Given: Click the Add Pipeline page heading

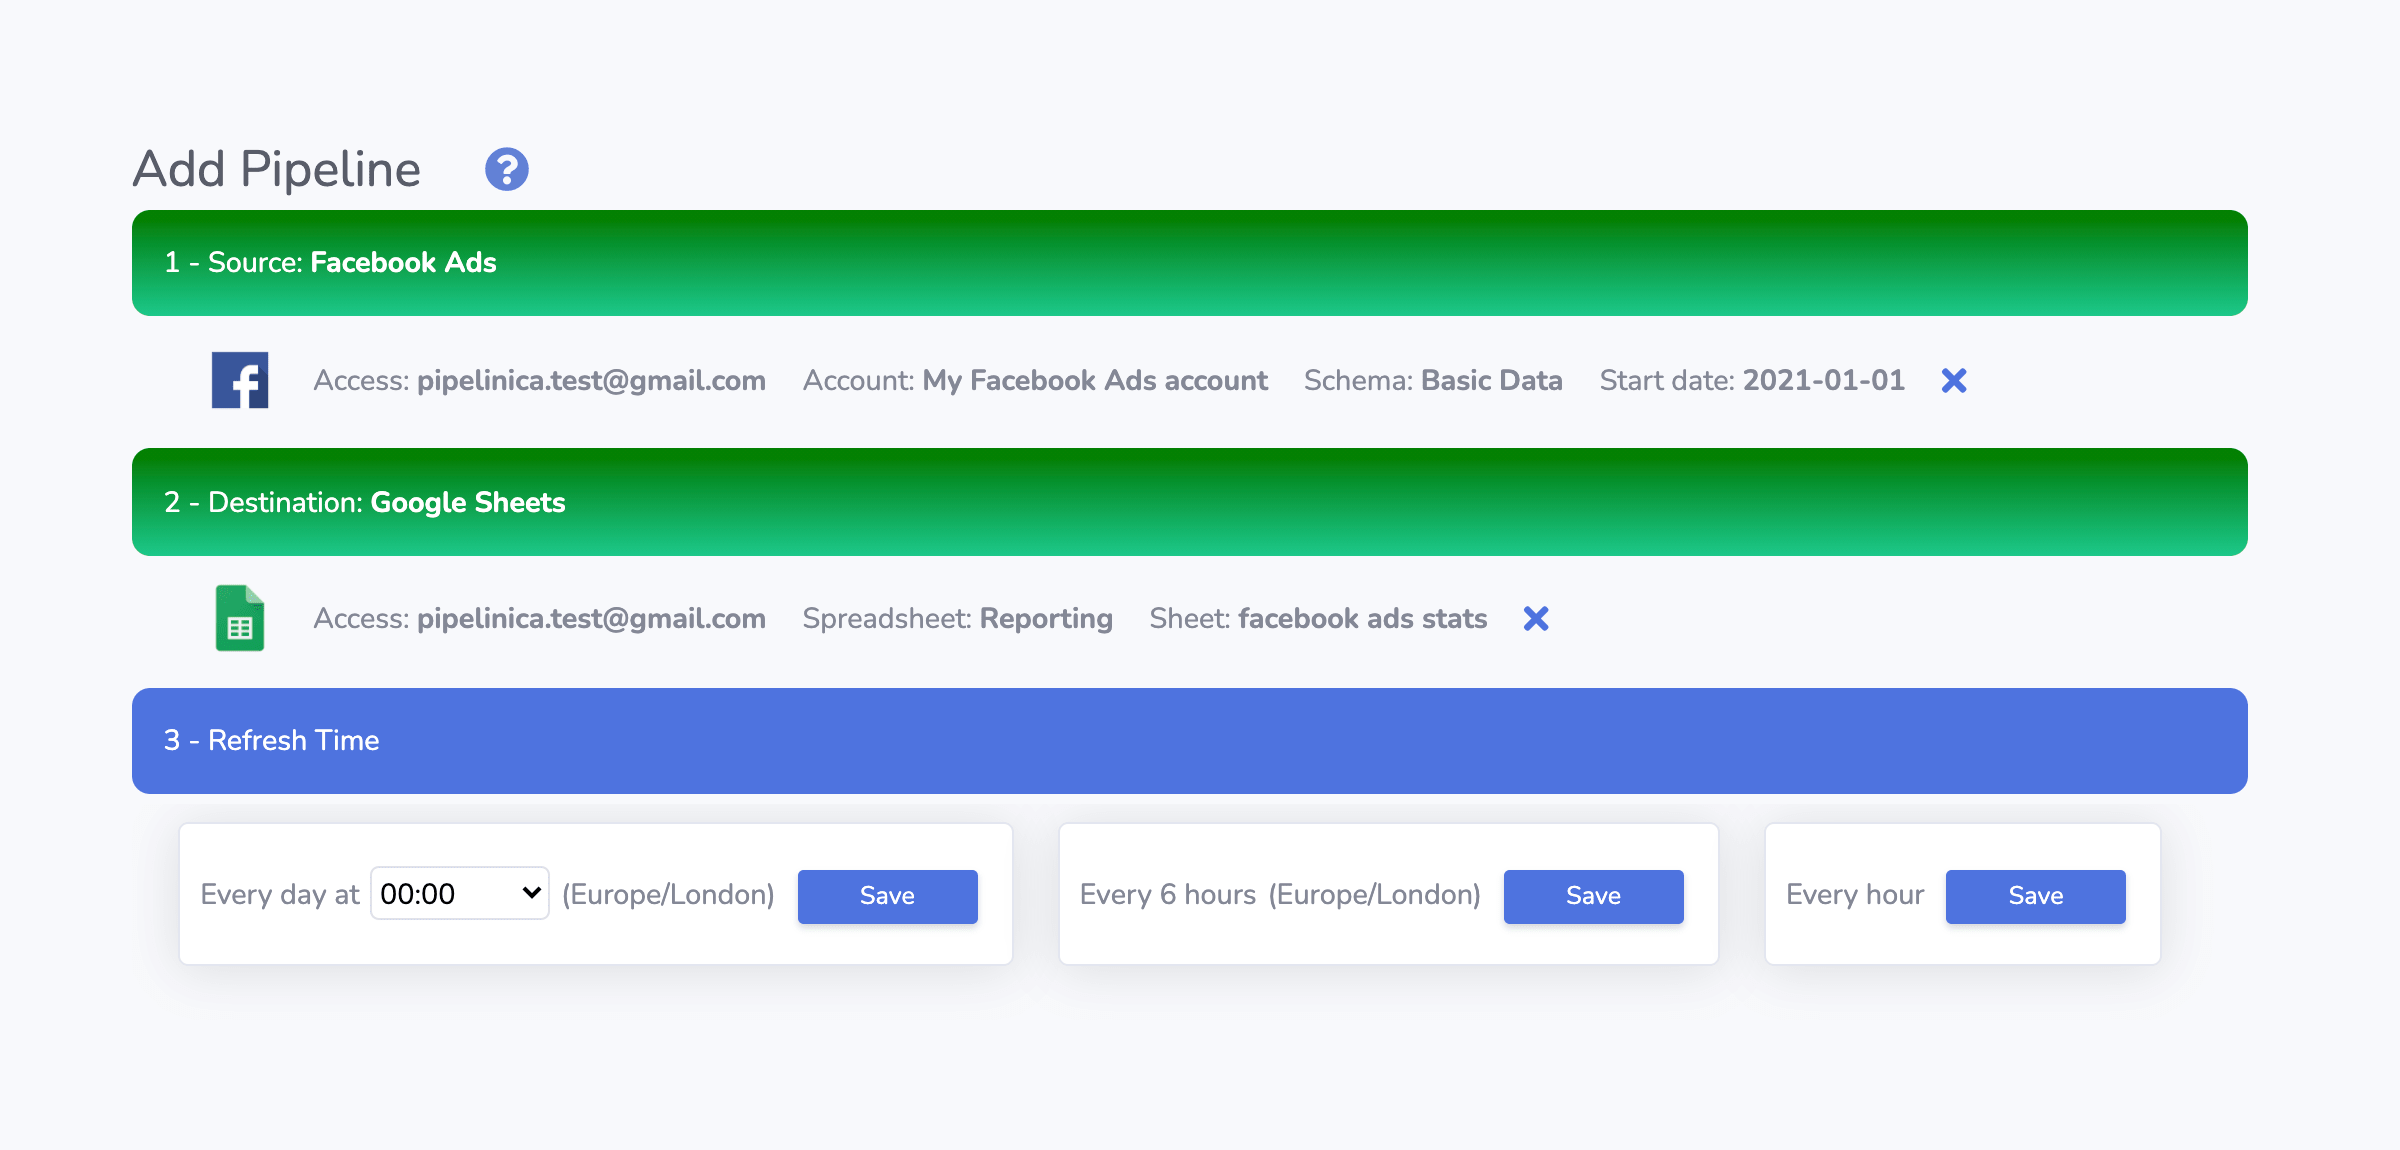Looking at the screenshot, I should click(277, 169).
